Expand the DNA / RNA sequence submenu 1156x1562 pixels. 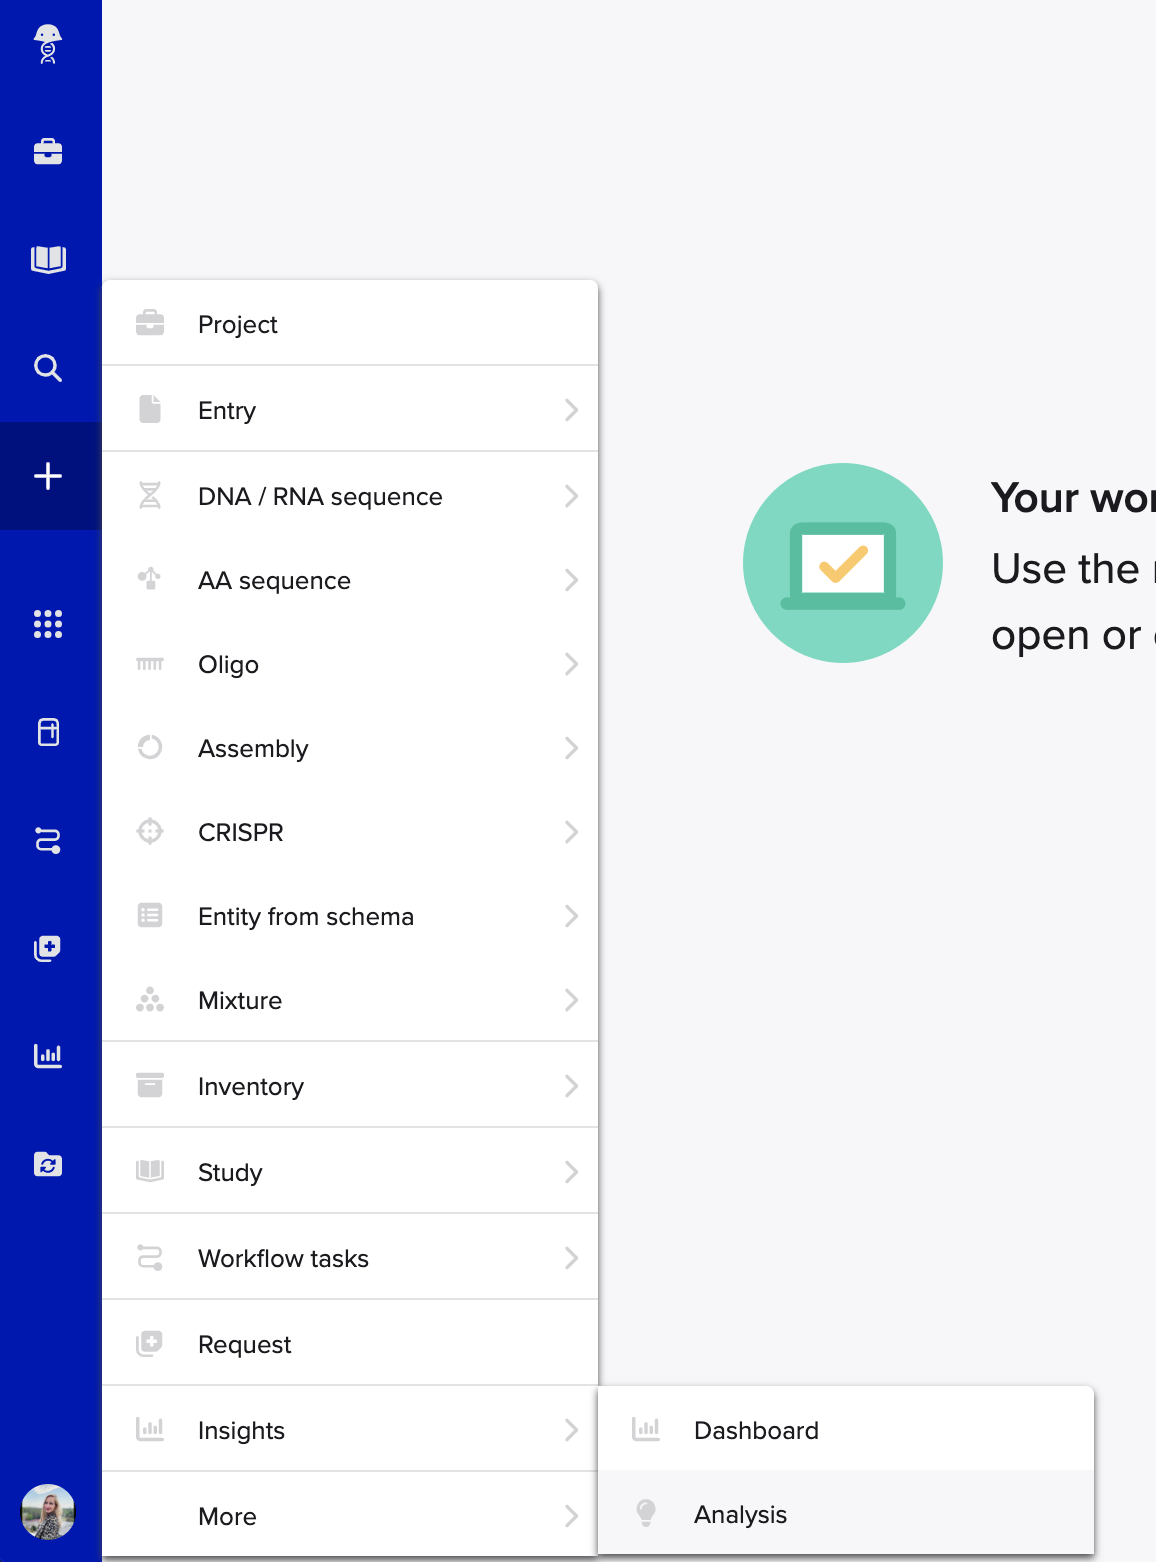tap(571, 496)
